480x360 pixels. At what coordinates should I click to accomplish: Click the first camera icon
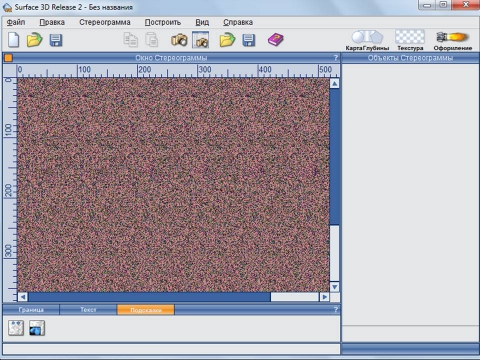coord(179,40)
